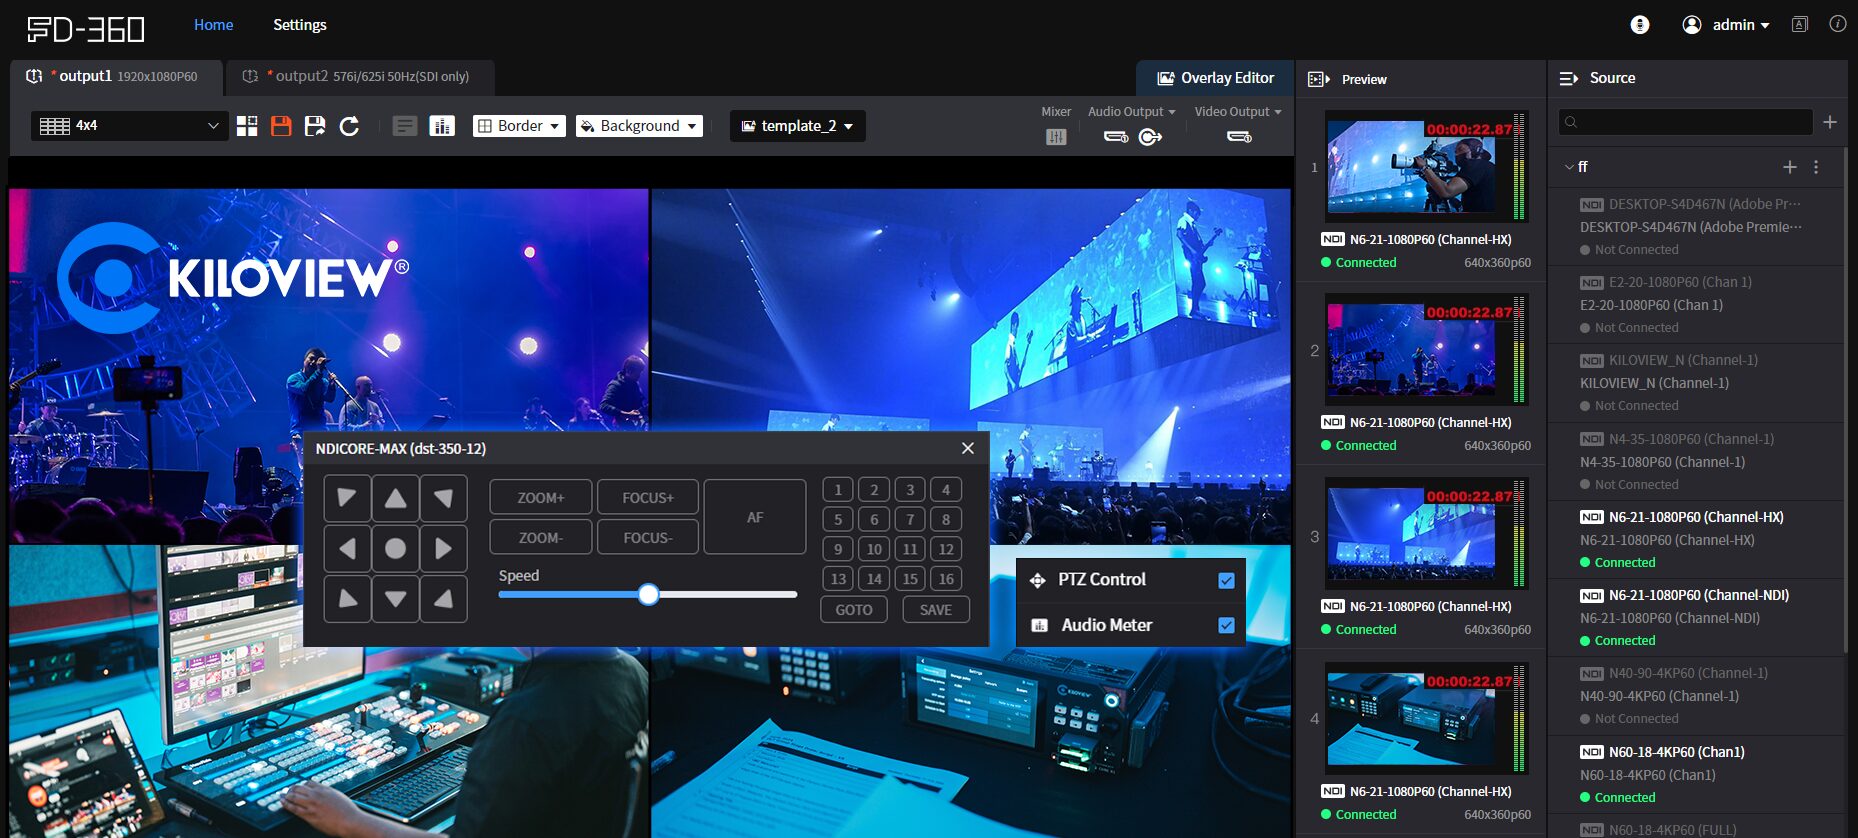Image resolution: width=1858 pixels, height=838 pixels.
Task: Click the GOTO preset button
Action: click(x=853, y=610)
